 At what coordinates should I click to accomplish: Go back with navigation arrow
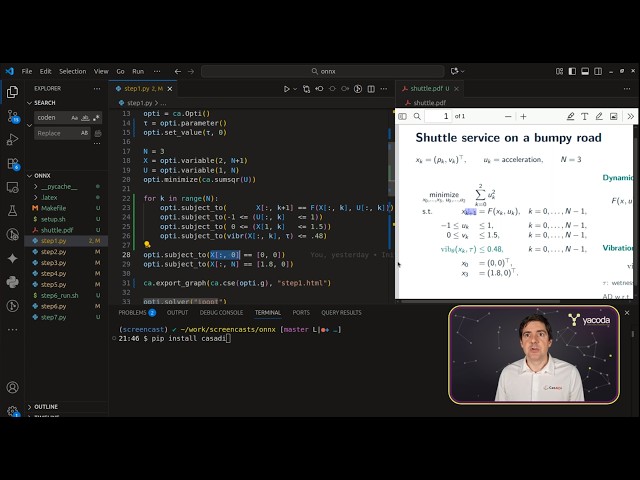pyautogui.click(x=178, y=71)
